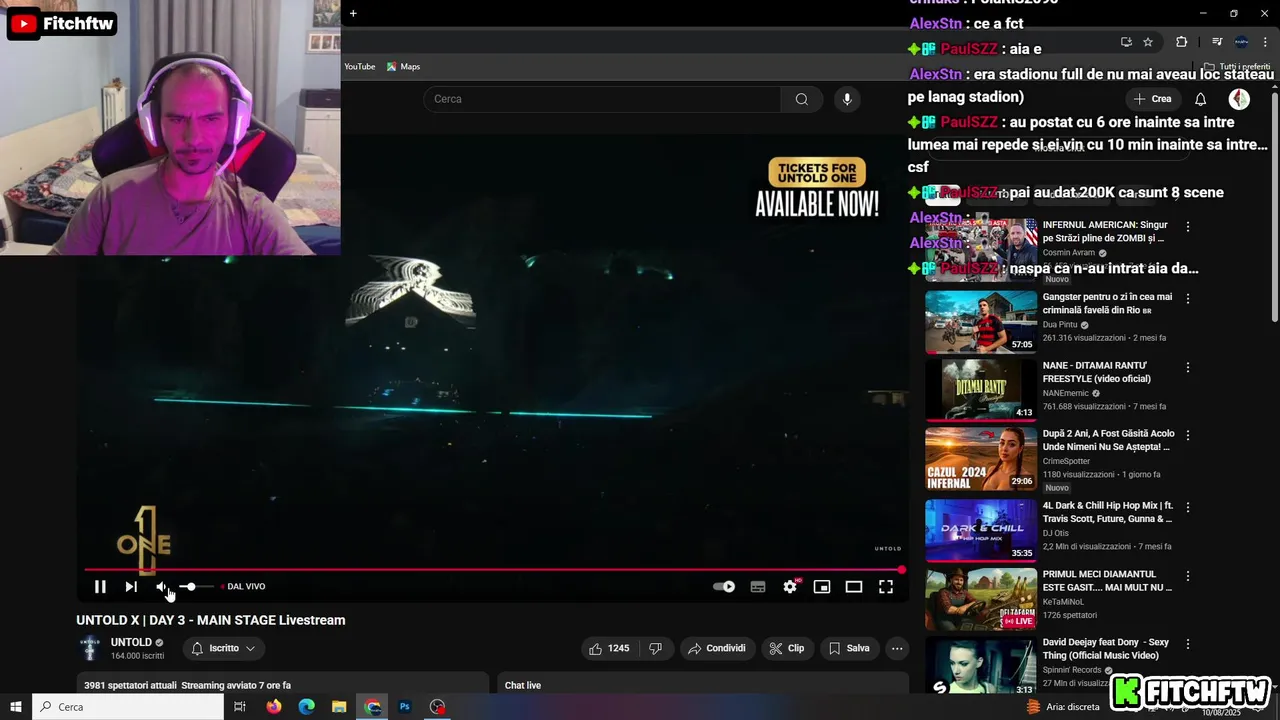Open the install app icon in address bar
Screen dimensions: 1280x720
(1126, 42)
